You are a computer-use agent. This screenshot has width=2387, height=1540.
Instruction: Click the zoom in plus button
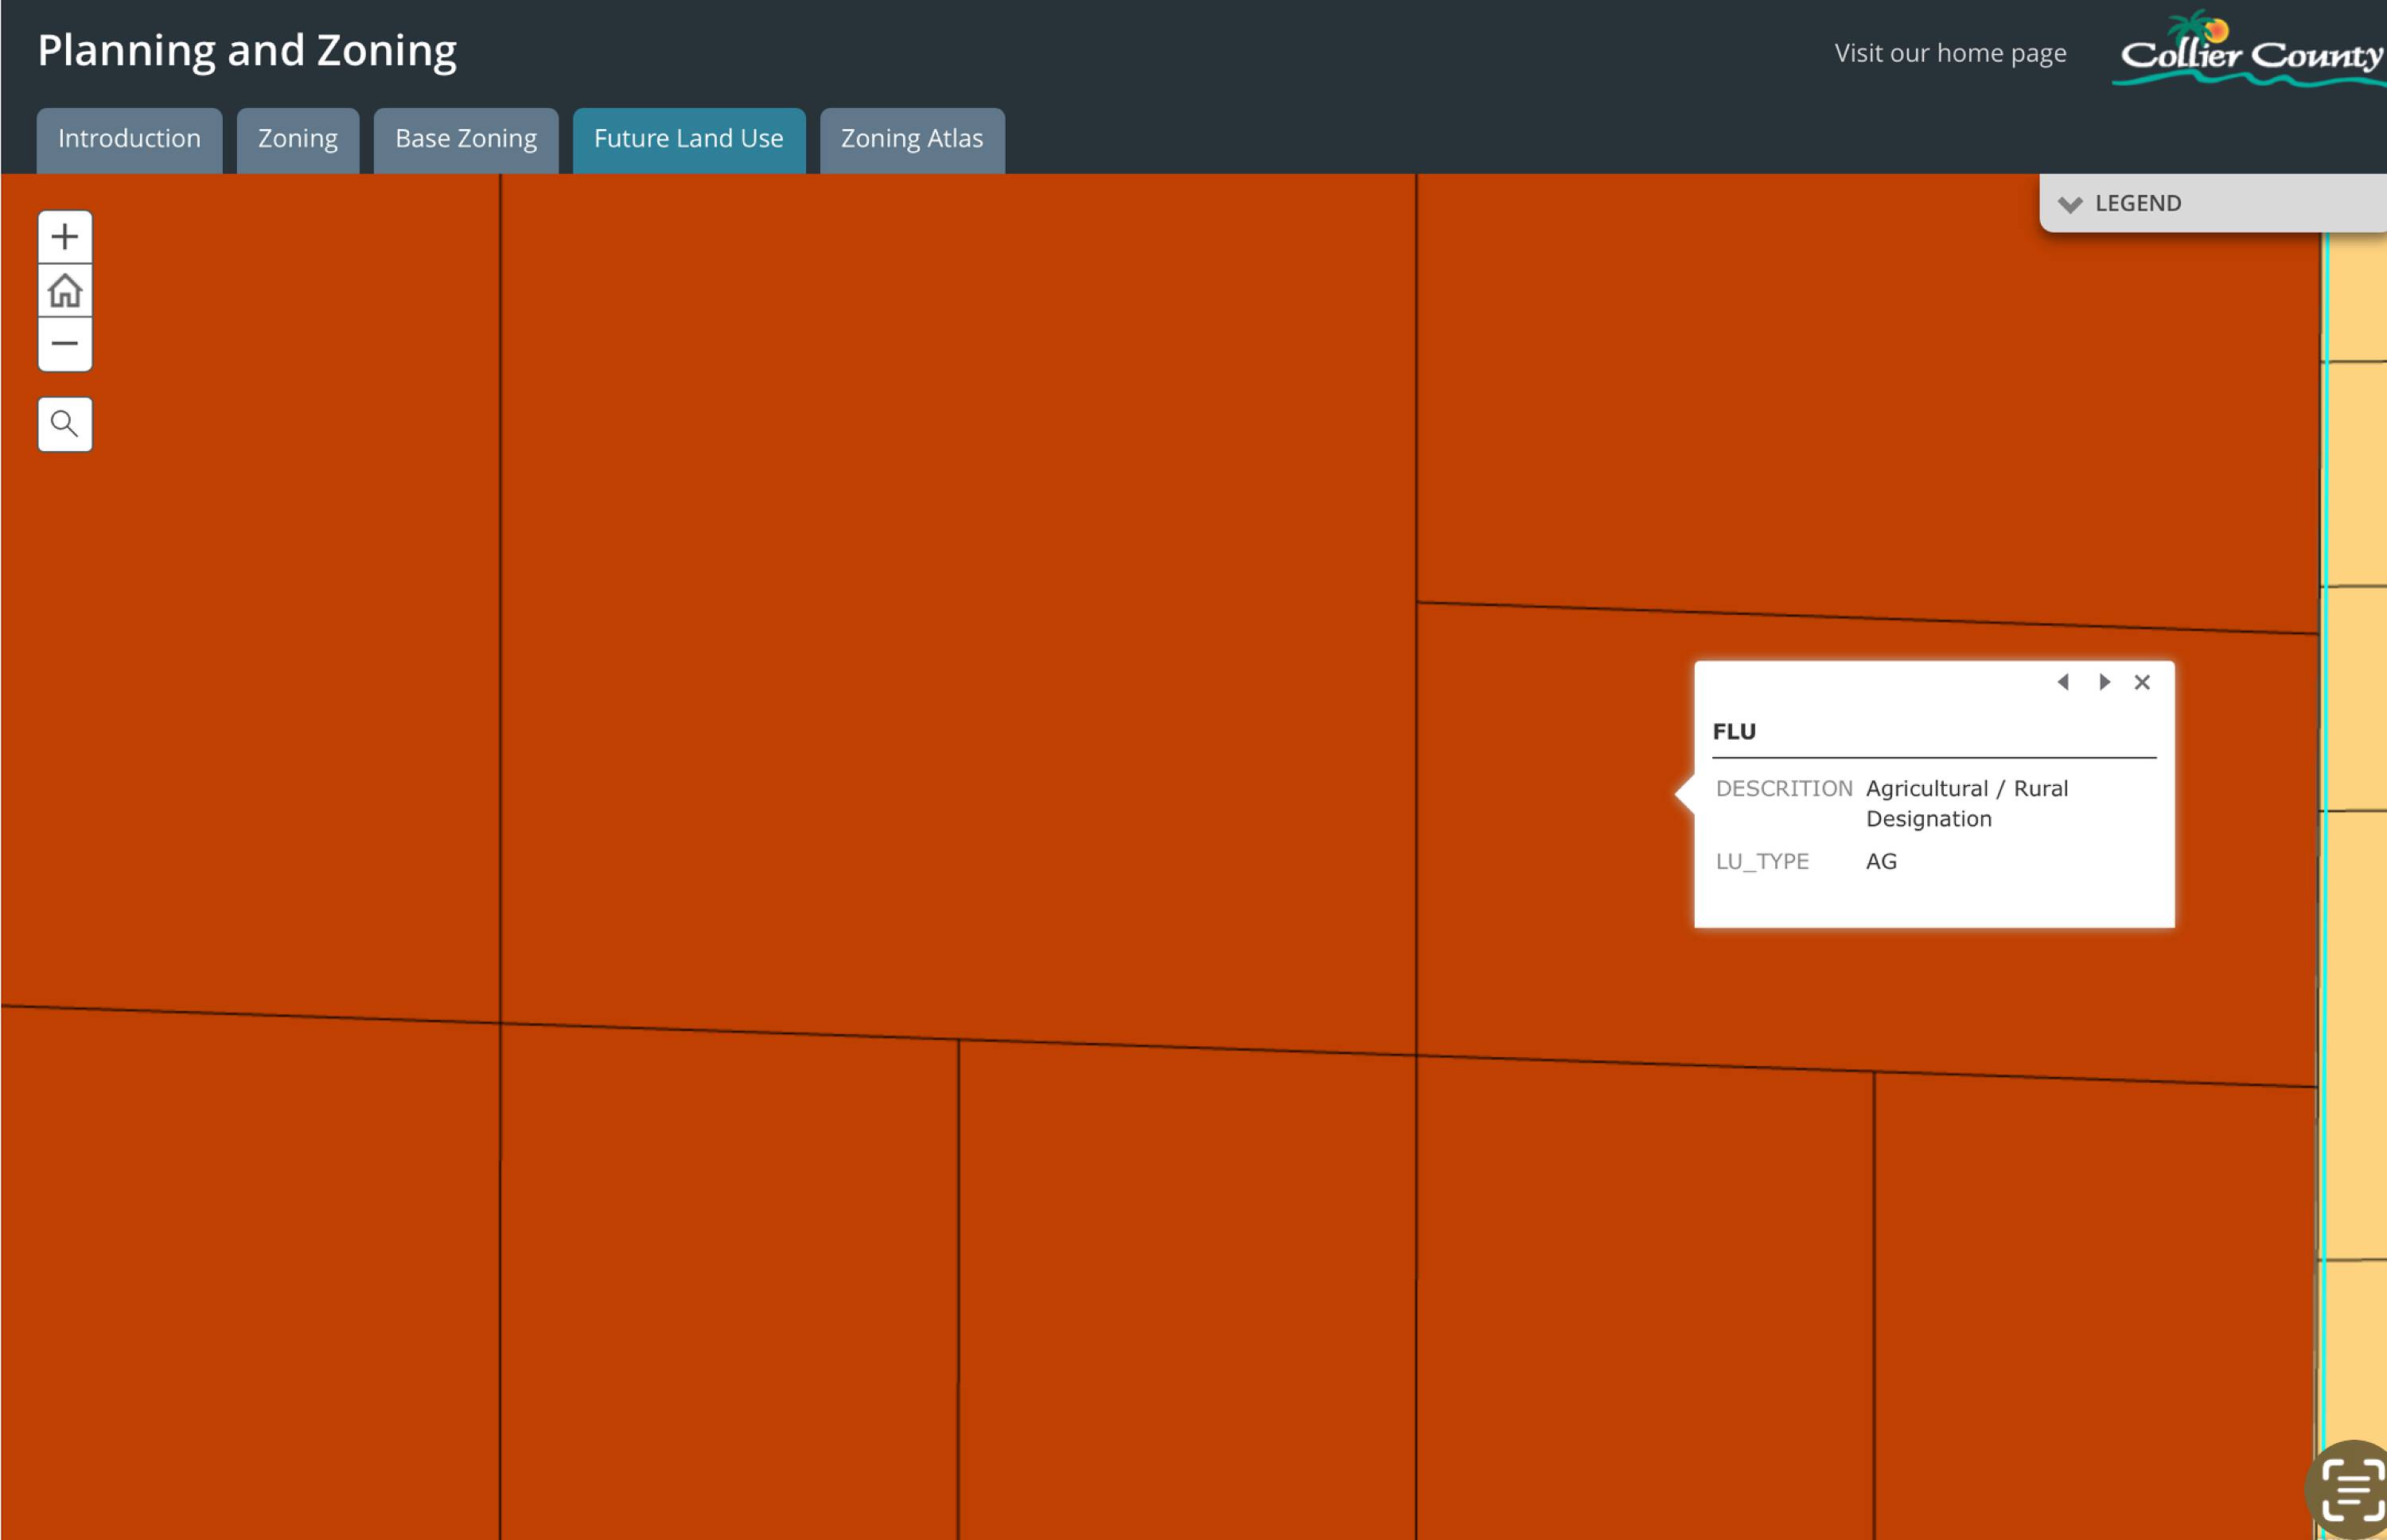[65, 237]
